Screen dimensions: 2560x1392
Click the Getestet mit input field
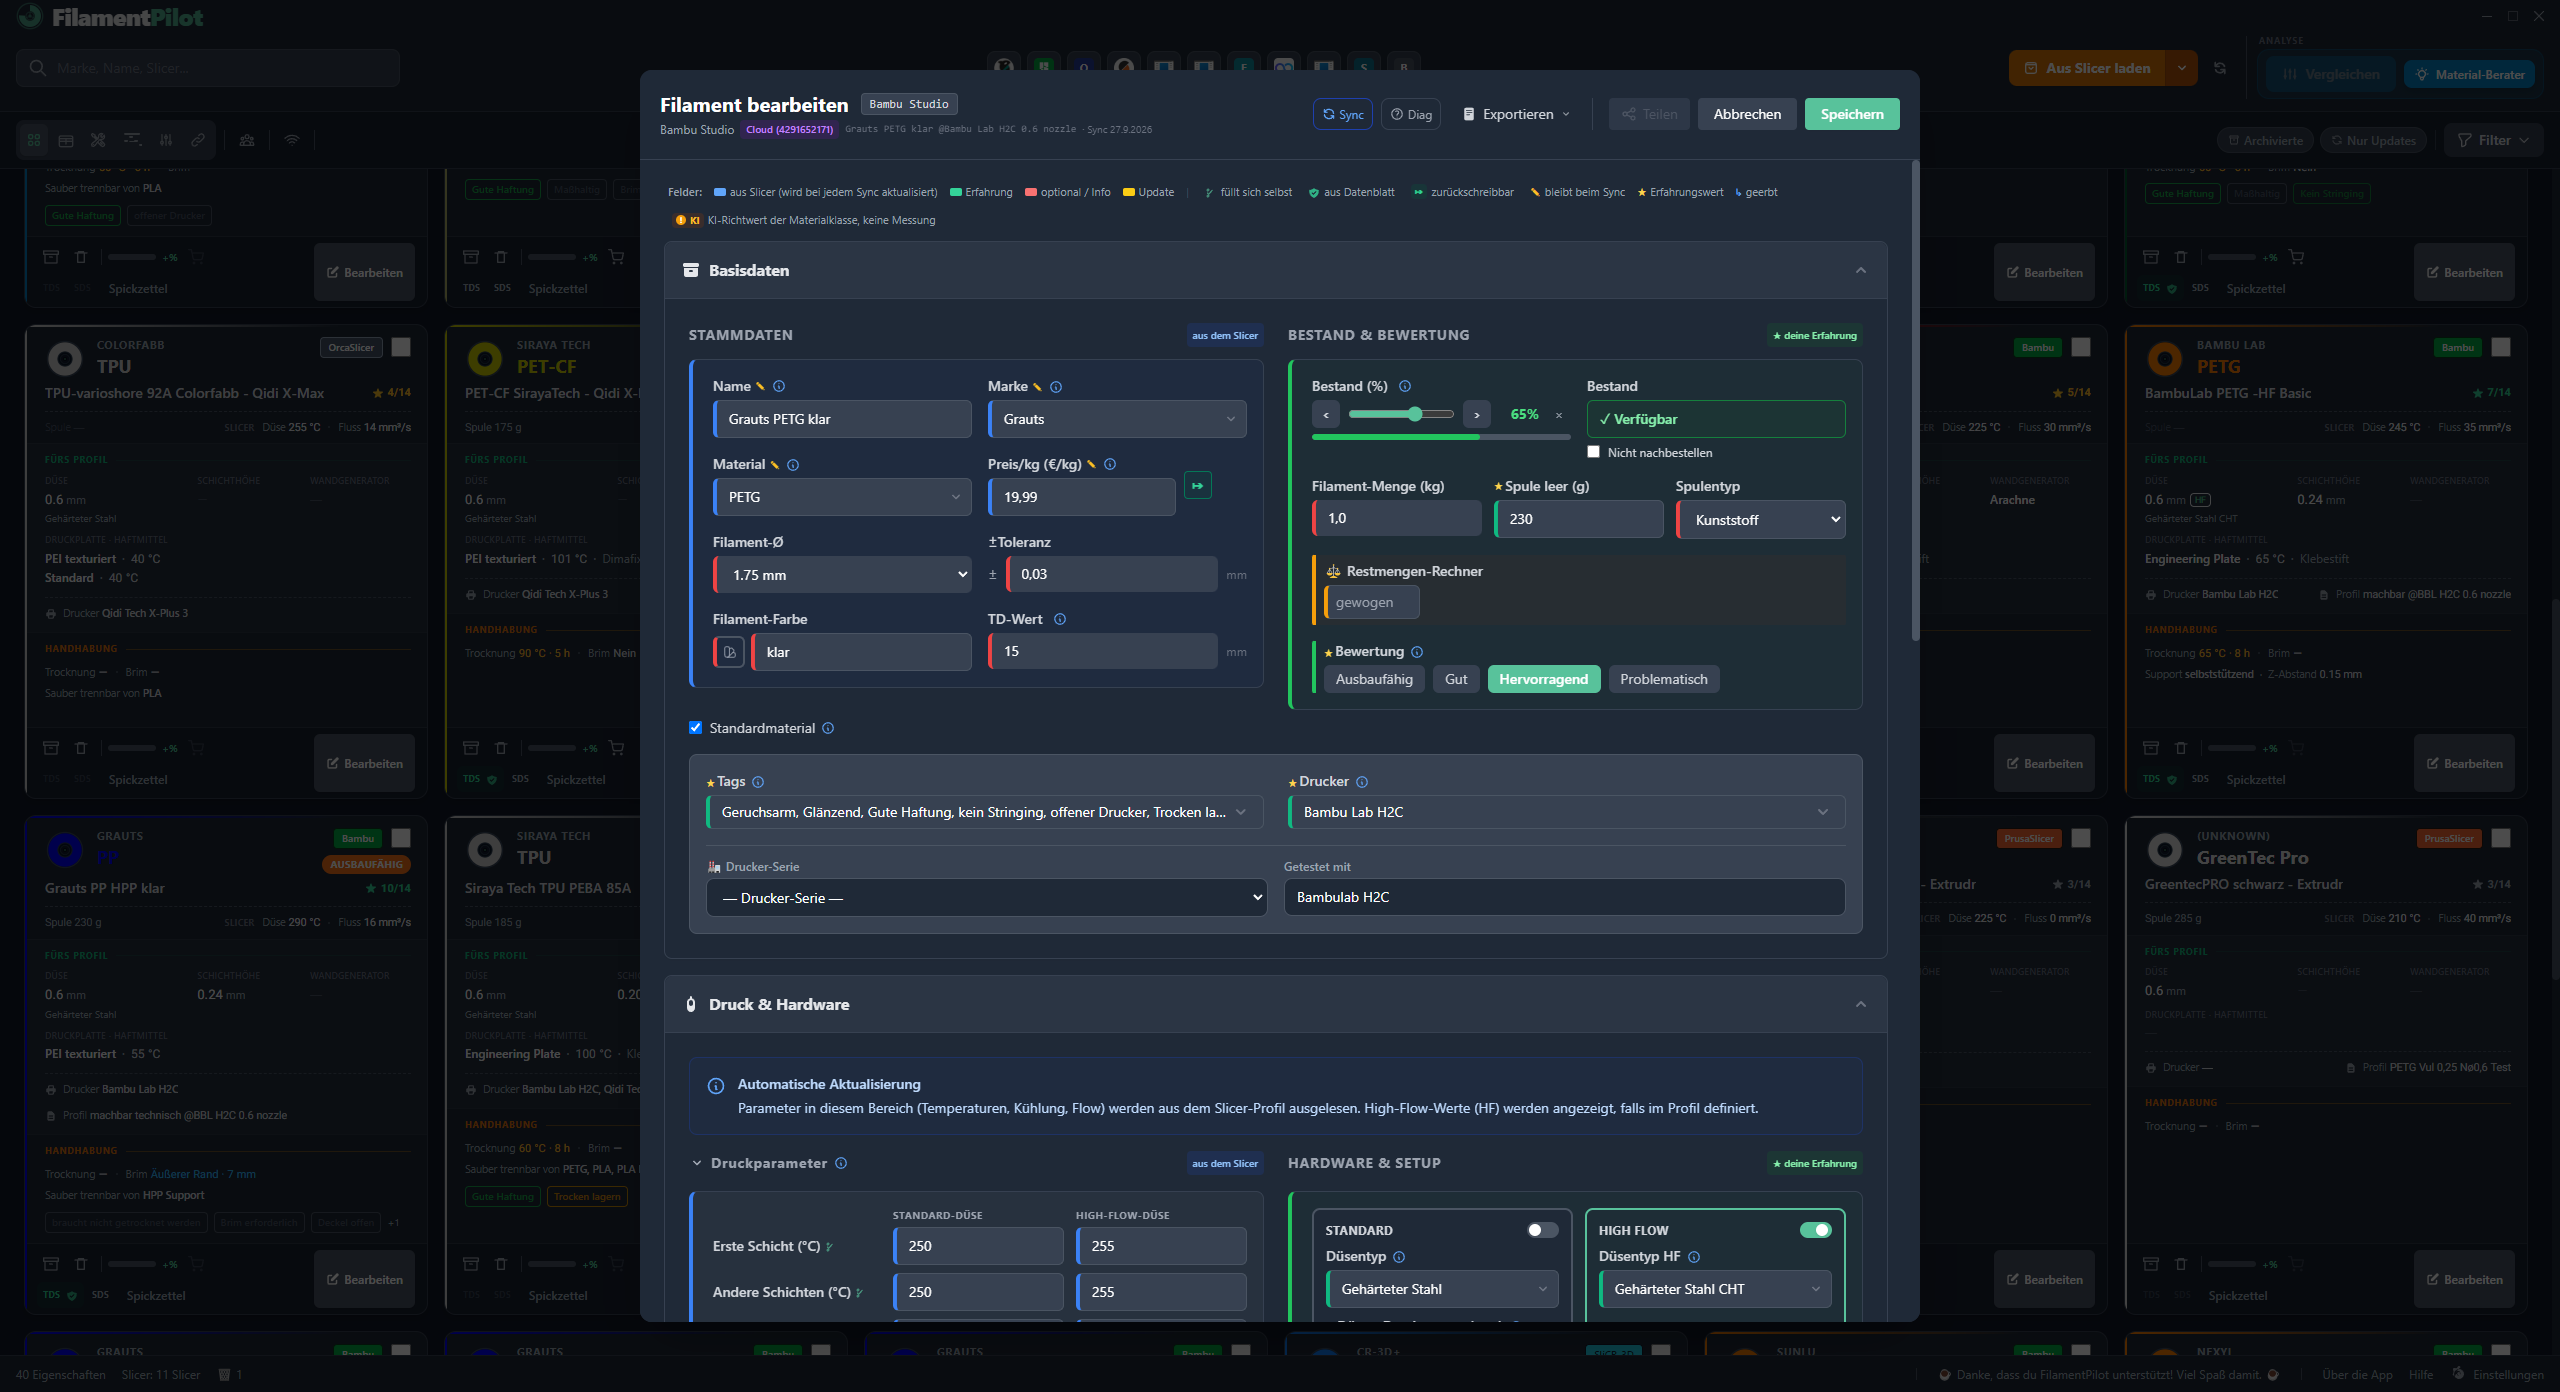pyautogui.click(x=1564, y=897)
